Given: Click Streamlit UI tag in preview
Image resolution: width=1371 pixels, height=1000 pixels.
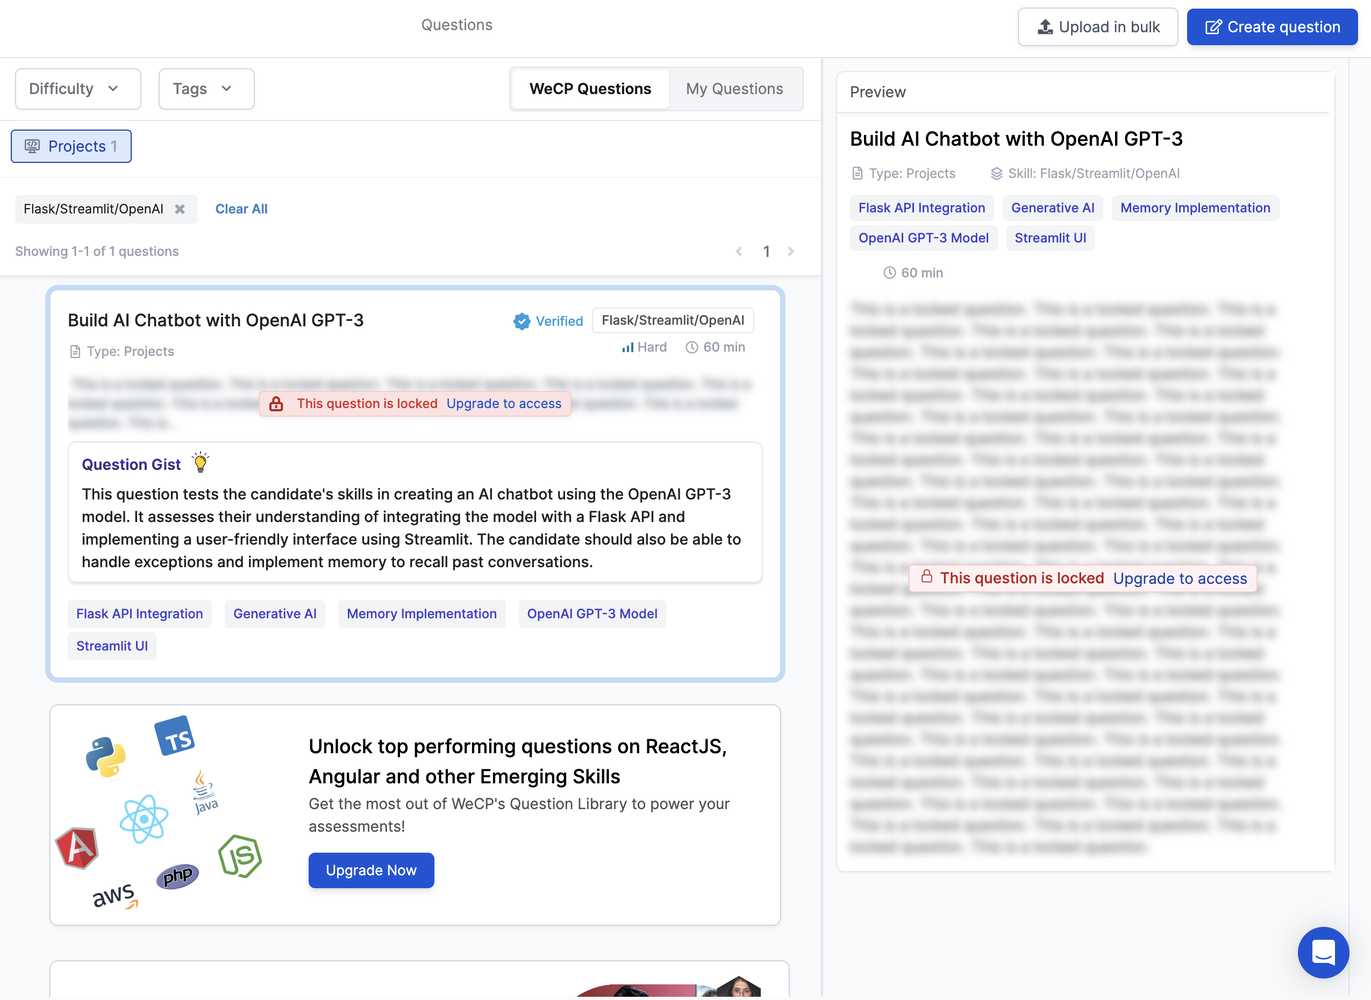Looking at the screenshot, I should point(1050,238).
